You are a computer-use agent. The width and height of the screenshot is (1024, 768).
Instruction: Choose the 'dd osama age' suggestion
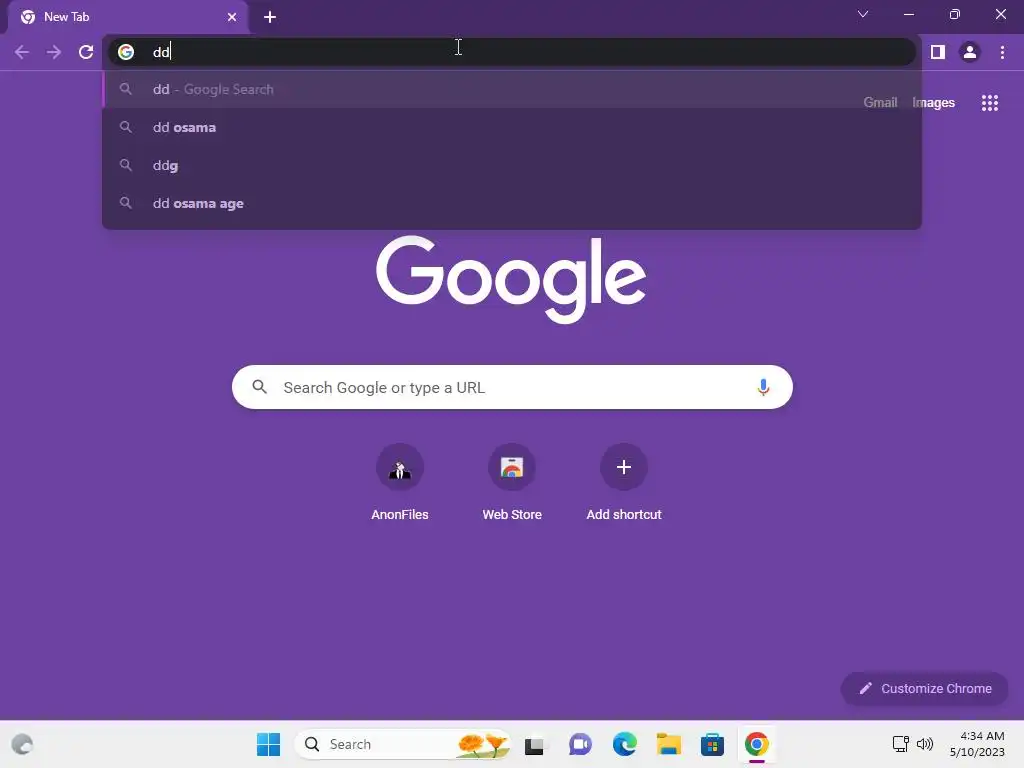click(512, 203)
